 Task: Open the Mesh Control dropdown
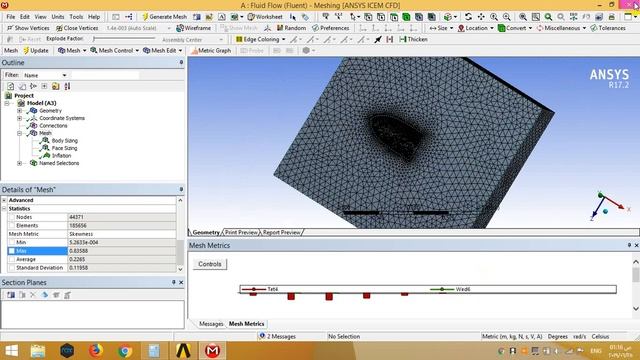tap(114, 51)
